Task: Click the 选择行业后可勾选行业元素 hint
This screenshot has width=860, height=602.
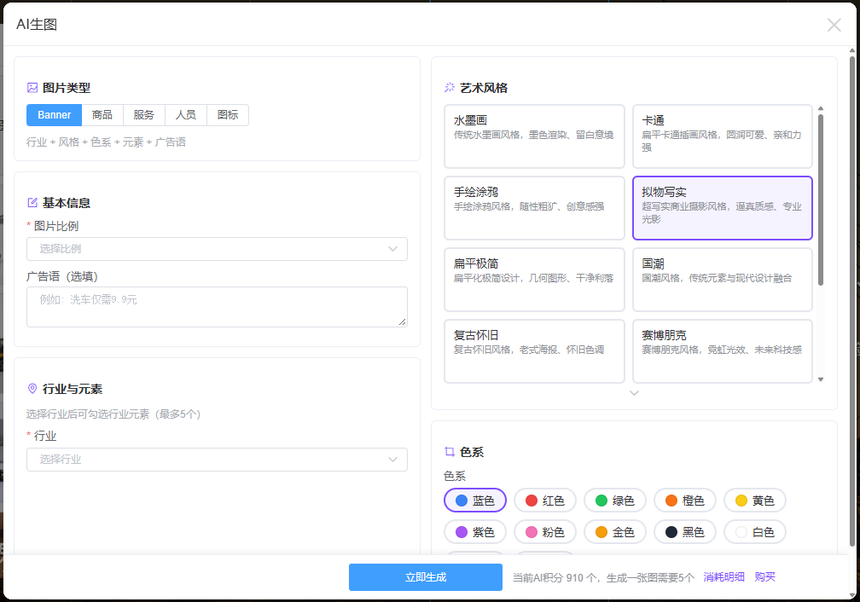Action: [x=114, y=414]
